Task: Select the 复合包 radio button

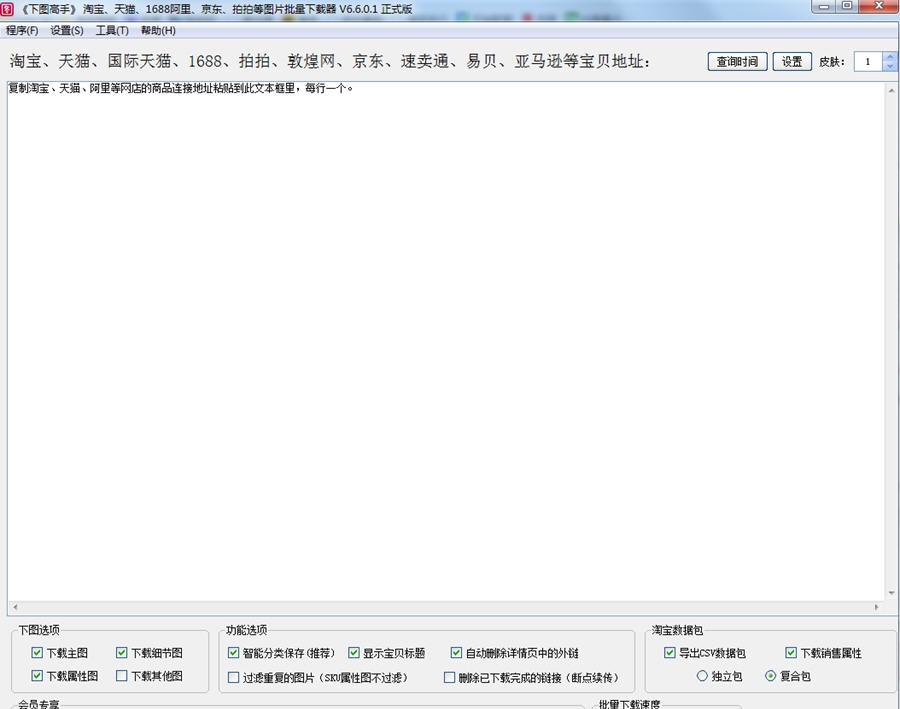Action: click(x=771, y=676)
